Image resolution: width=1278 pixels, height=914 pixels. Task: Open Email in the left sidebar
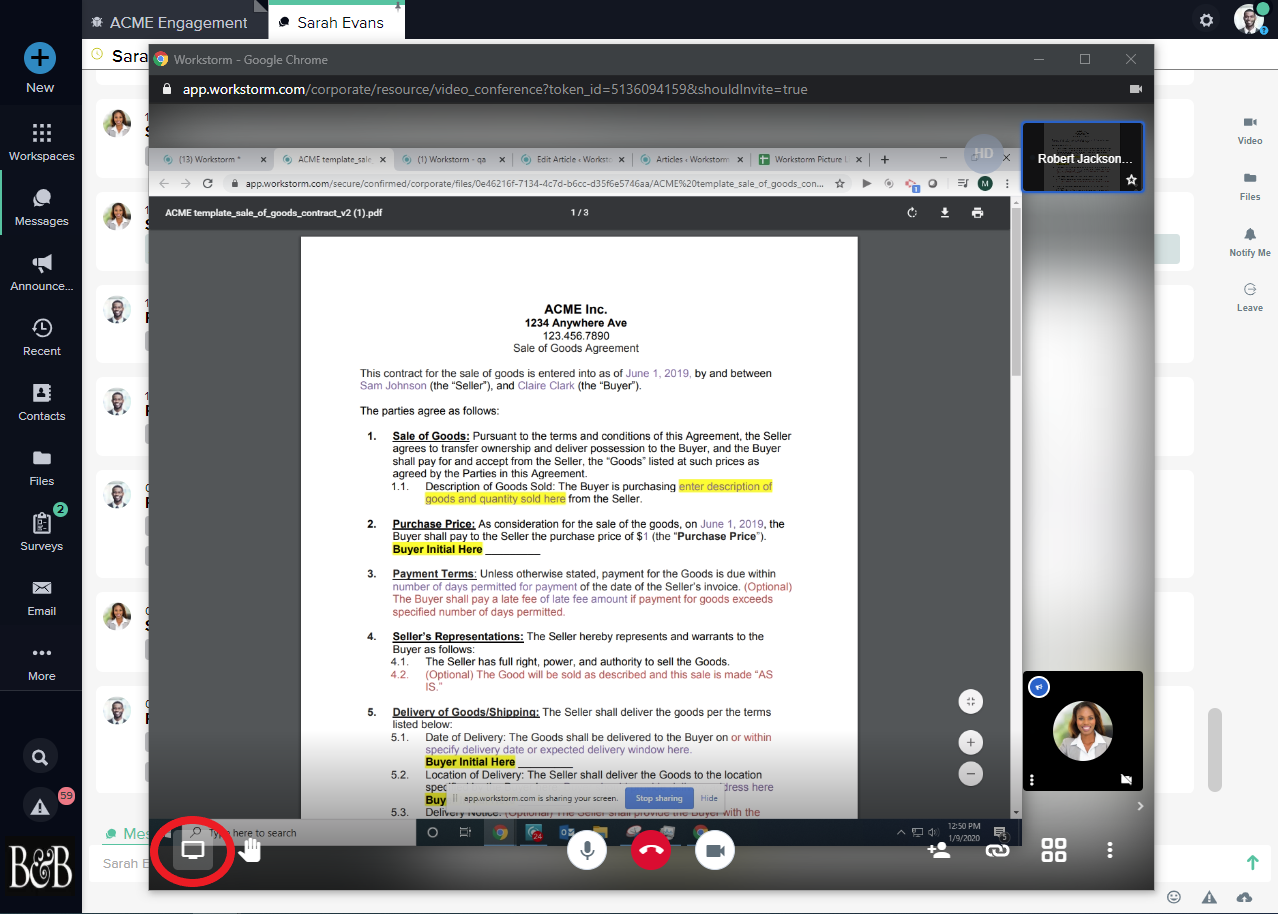point(41,597)
